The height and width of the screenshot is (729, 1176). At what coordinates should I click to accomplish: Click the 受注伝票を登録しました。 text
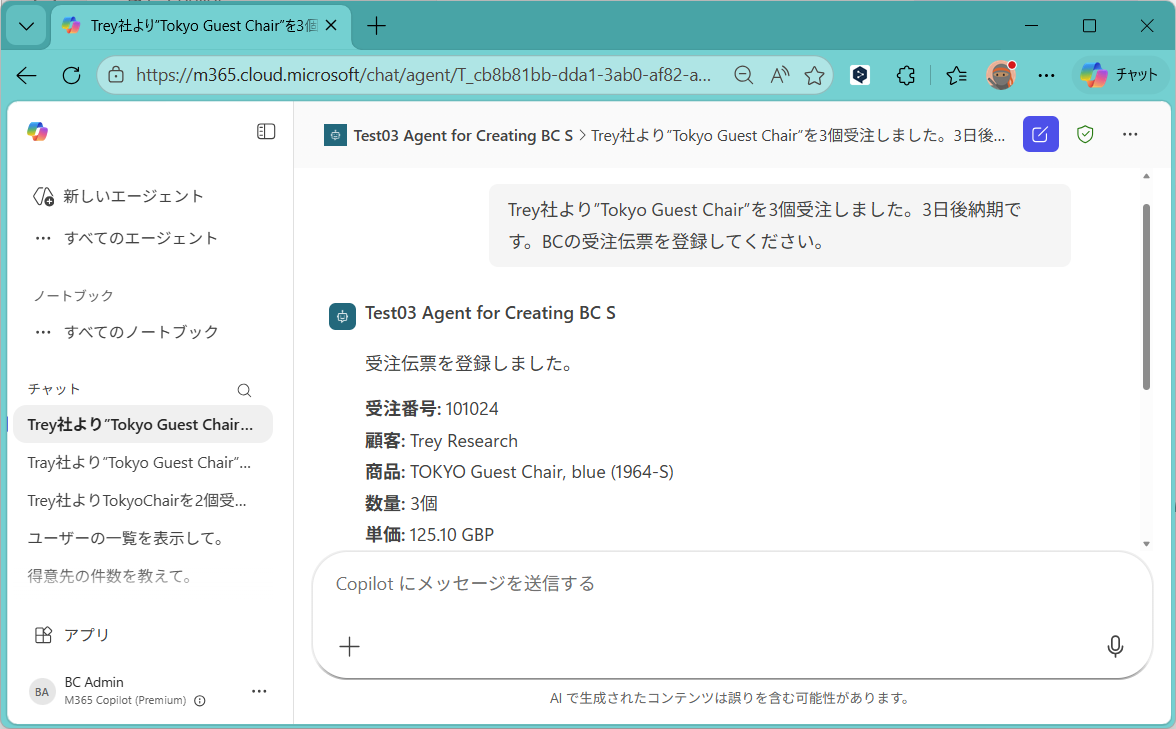pyautogui.click(x=472, y=364)
